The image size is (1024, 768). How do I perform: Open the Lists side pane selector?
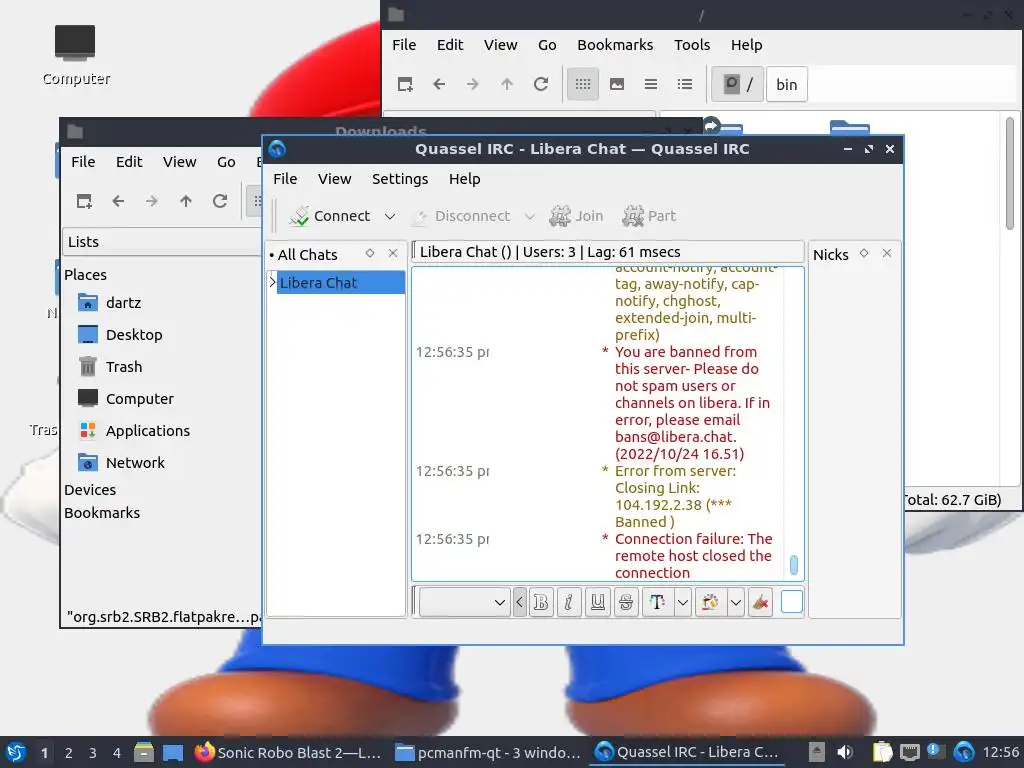click(162, 242)
